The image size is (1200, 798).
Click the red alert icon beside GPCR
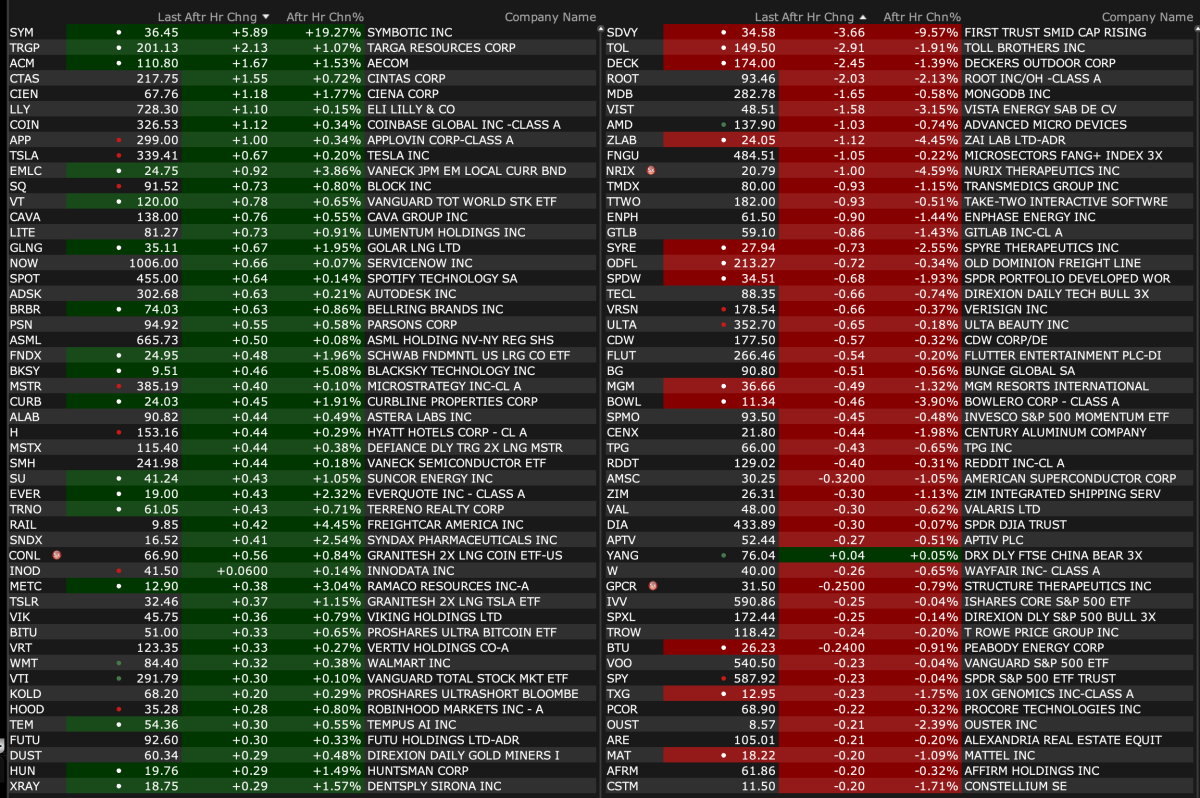pos(651,586)
